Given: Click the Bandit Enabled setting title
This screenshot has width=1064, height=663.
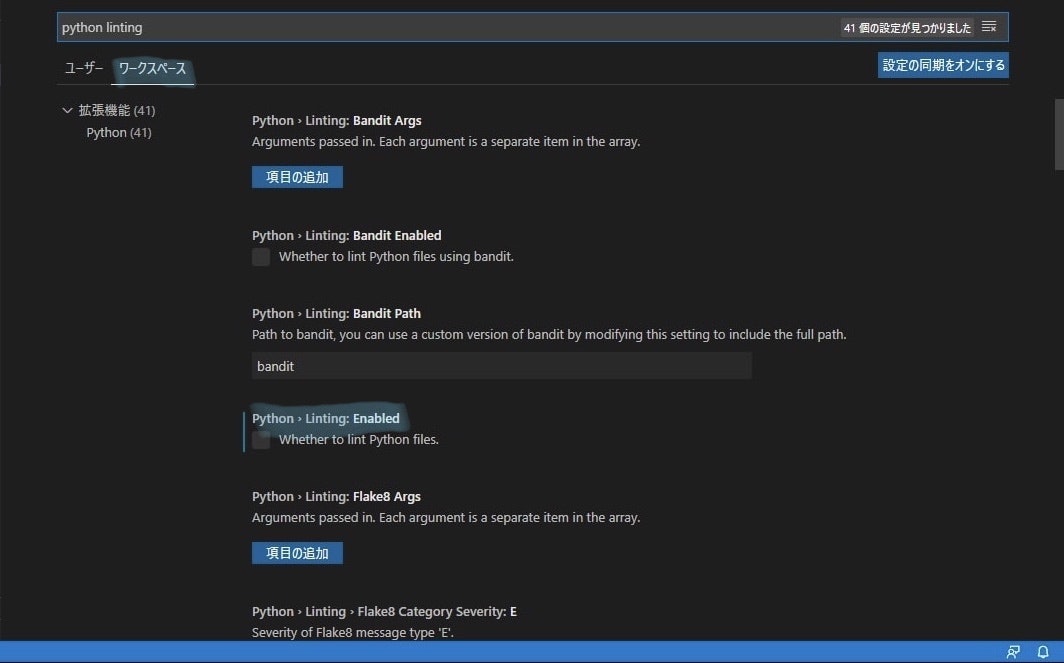Looking at the screenshot, I should [347, 235].
